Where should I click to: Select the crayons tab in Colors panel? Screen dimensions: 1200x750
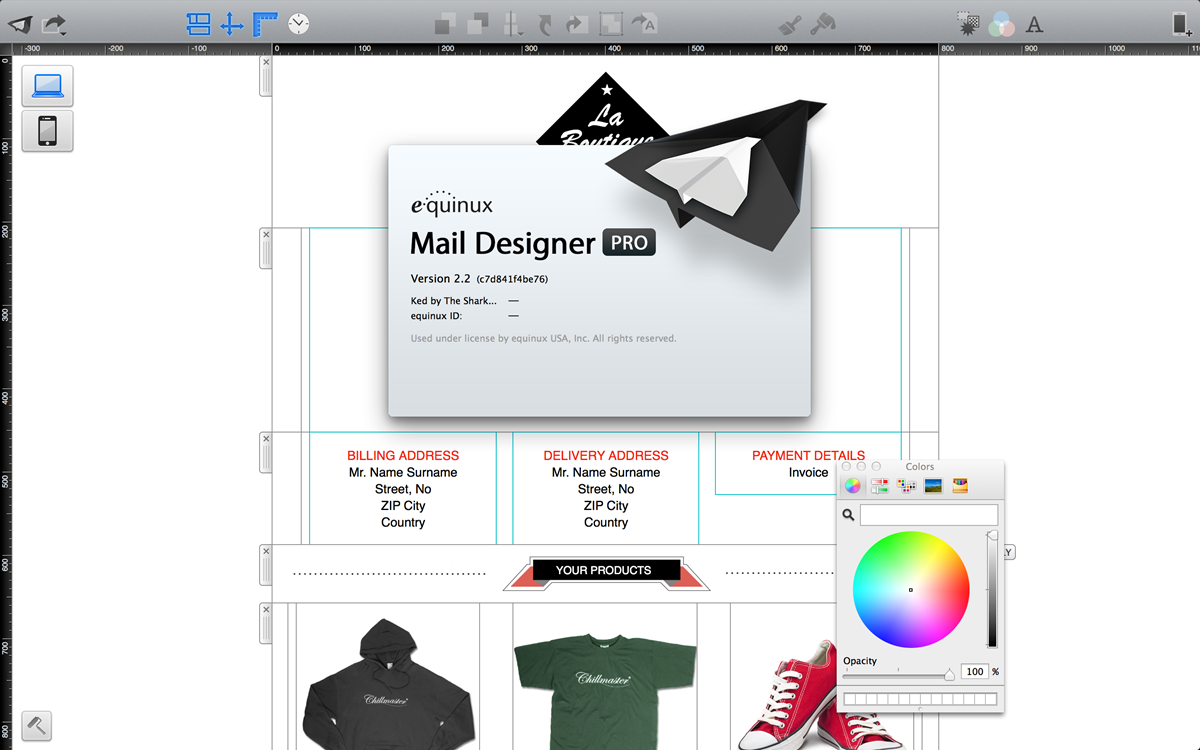[960, 486]
